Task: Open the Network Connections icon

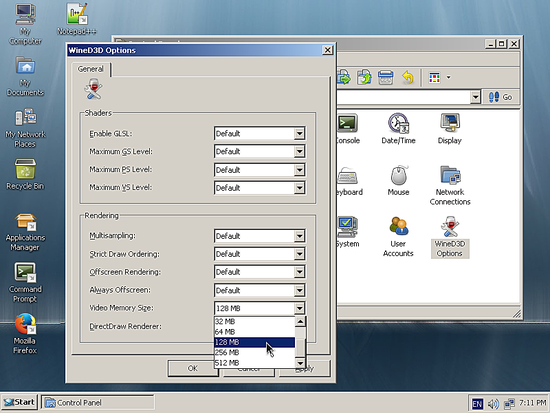Action: point(450,185)
